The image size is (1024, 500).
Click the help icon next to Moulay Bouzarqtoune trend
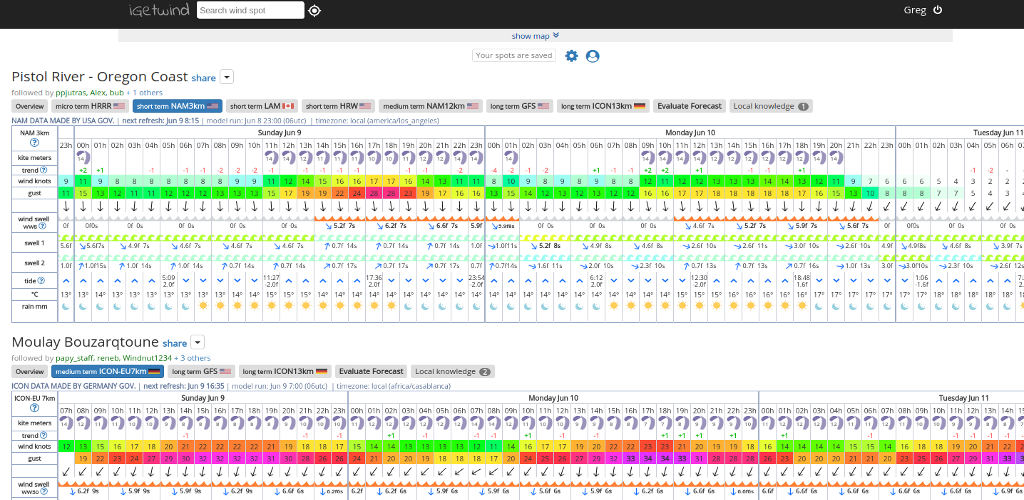coord(41,435)
